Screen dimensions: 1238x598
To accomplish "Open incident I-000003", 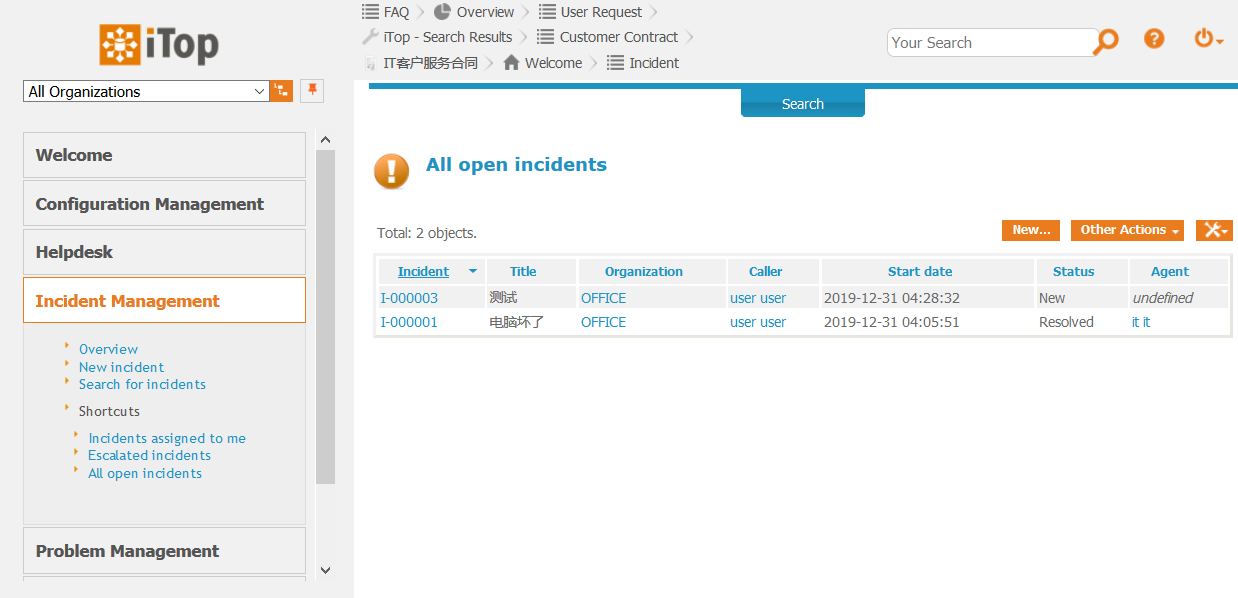I will (409, 298).
